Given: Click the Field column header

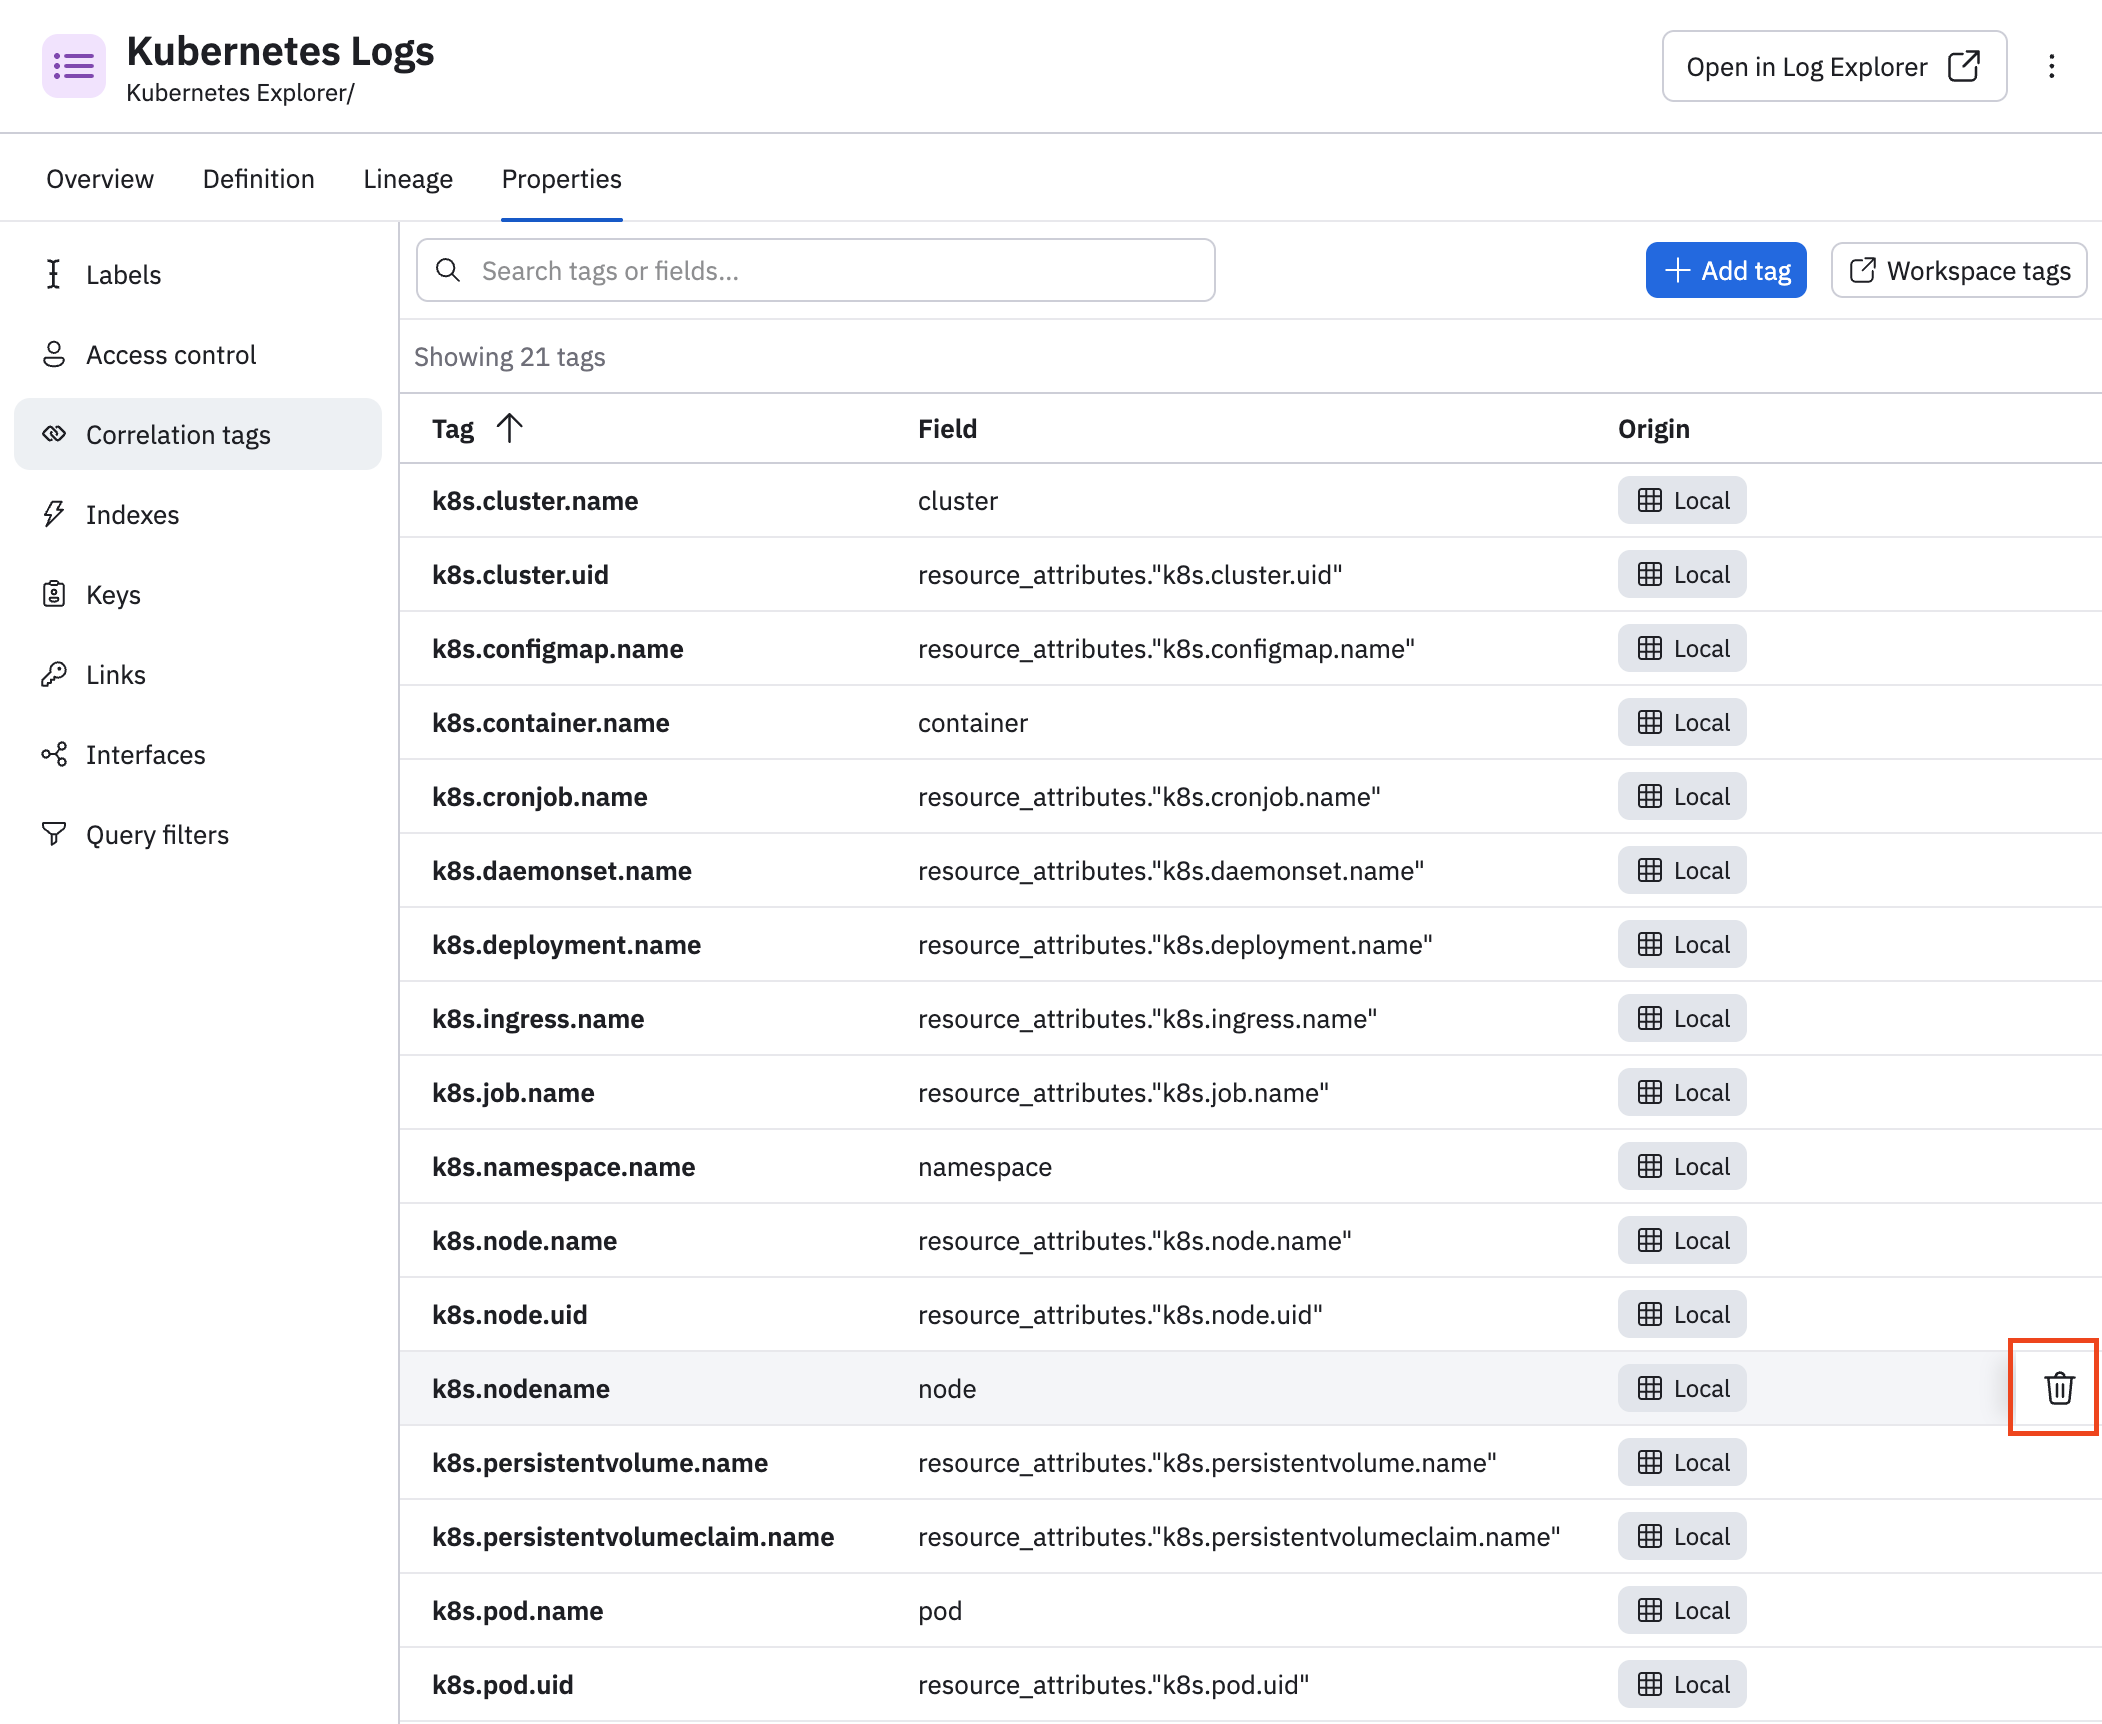Looking at the screenshot, I should click(x=947, y=428).
